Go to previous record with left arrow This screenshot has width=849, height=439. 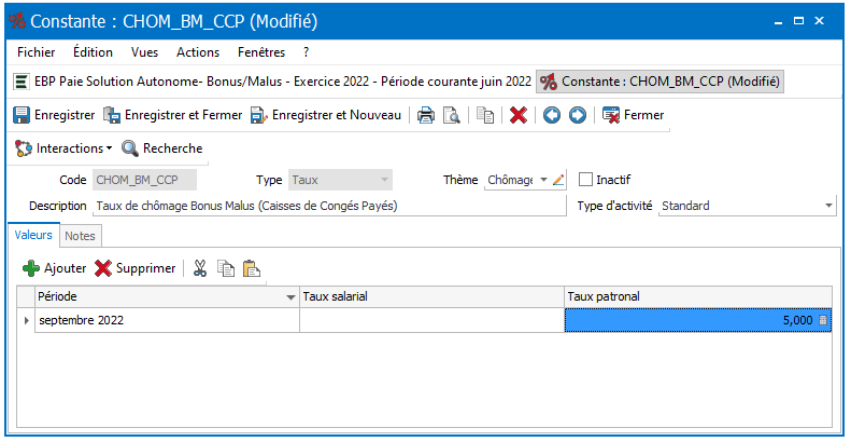coord(552,115)
